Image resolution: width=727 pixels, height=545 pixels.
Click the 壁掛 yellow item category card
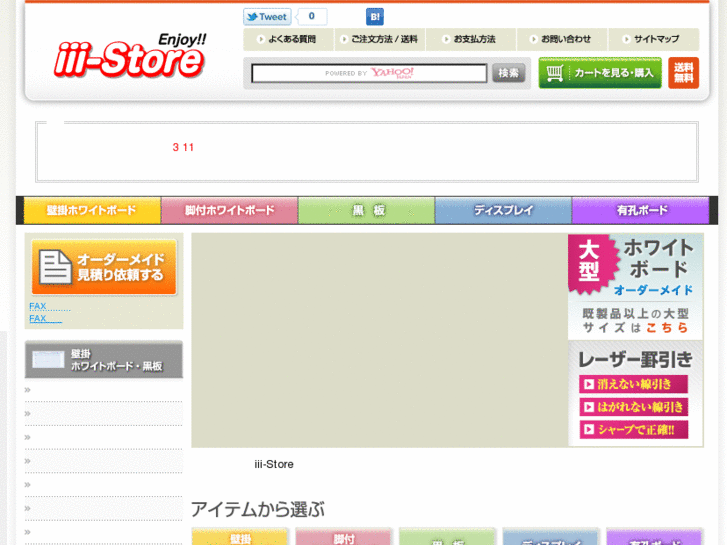pyautogui.click(x=240, y=536)
